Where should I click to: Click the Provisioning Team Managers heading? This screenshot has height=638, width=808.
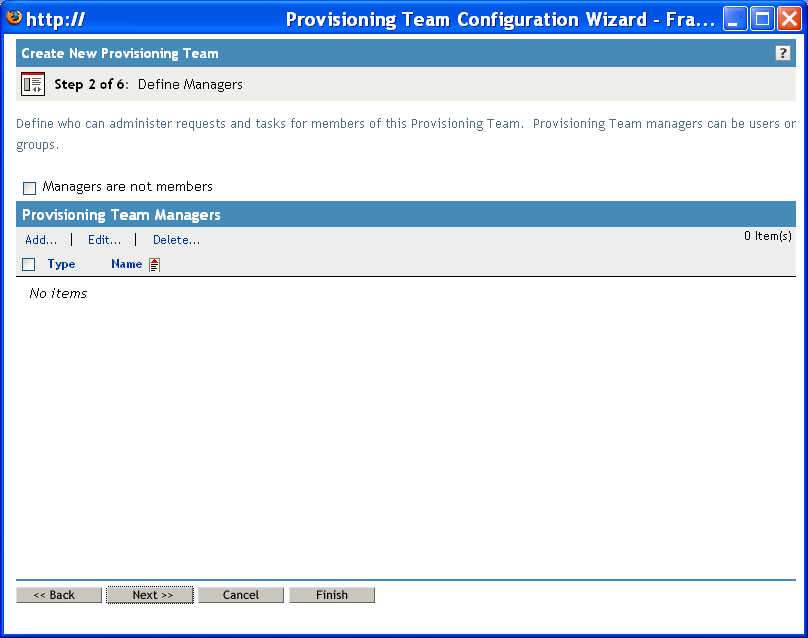pyautogui.click(x=121, y=215)
